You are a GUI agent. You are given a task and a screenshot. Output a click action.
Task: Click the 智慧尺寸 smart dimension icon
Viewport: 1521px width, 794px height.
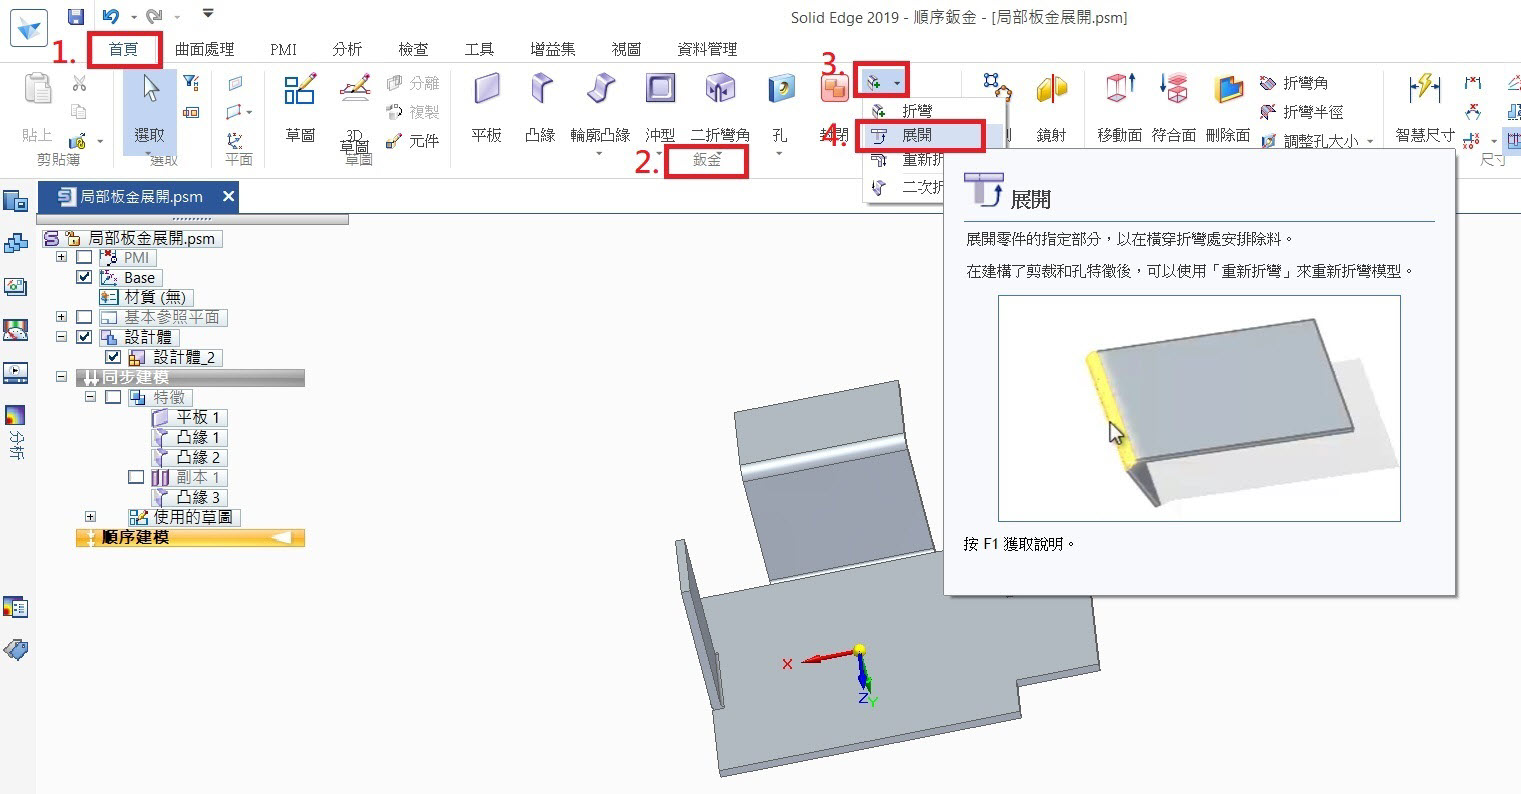click(x=1424, y=88)
